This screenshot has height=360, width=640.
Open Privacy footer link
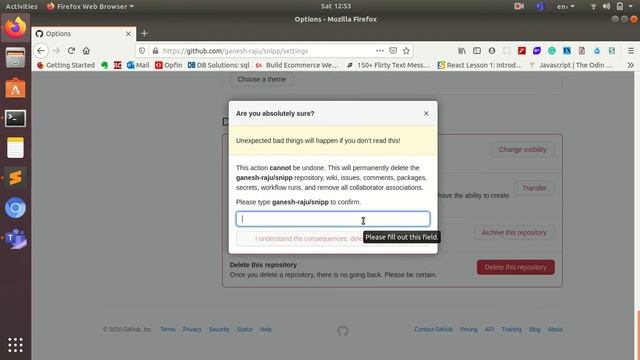192,329
